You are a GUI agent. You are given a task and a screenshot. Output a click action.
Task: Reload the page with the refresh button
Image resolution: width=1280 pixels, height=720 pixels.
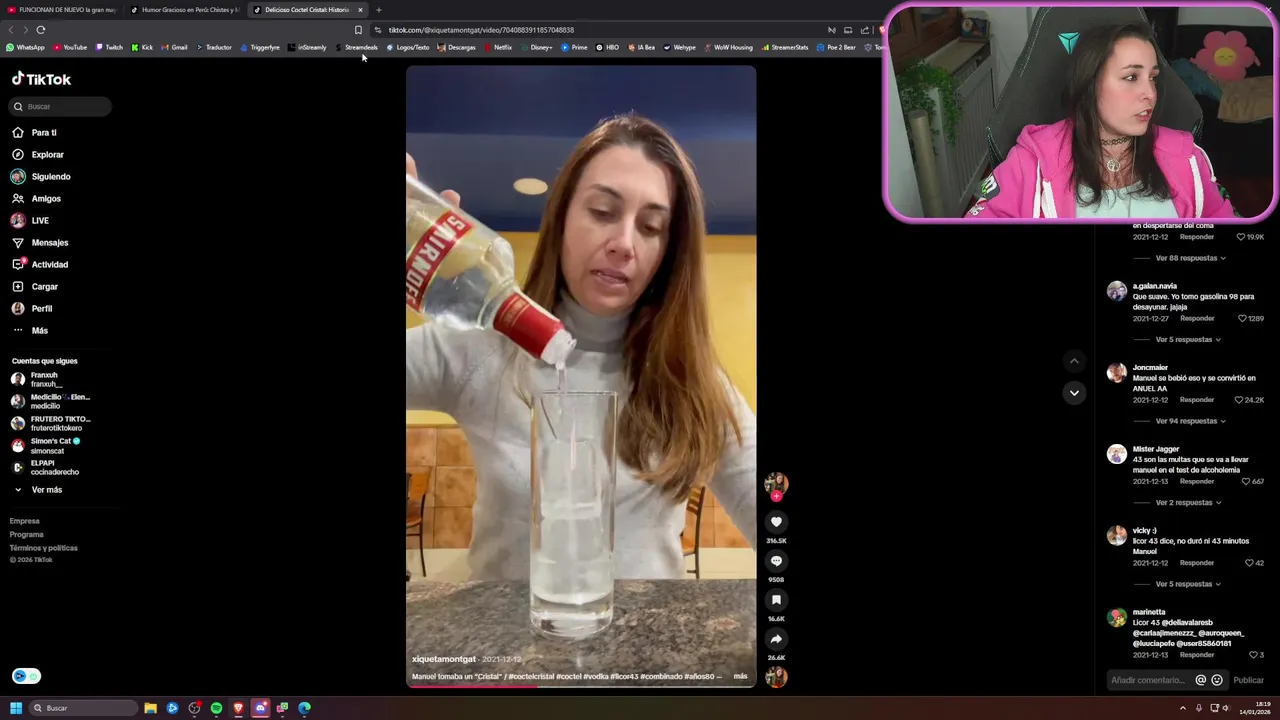point(41,30)
